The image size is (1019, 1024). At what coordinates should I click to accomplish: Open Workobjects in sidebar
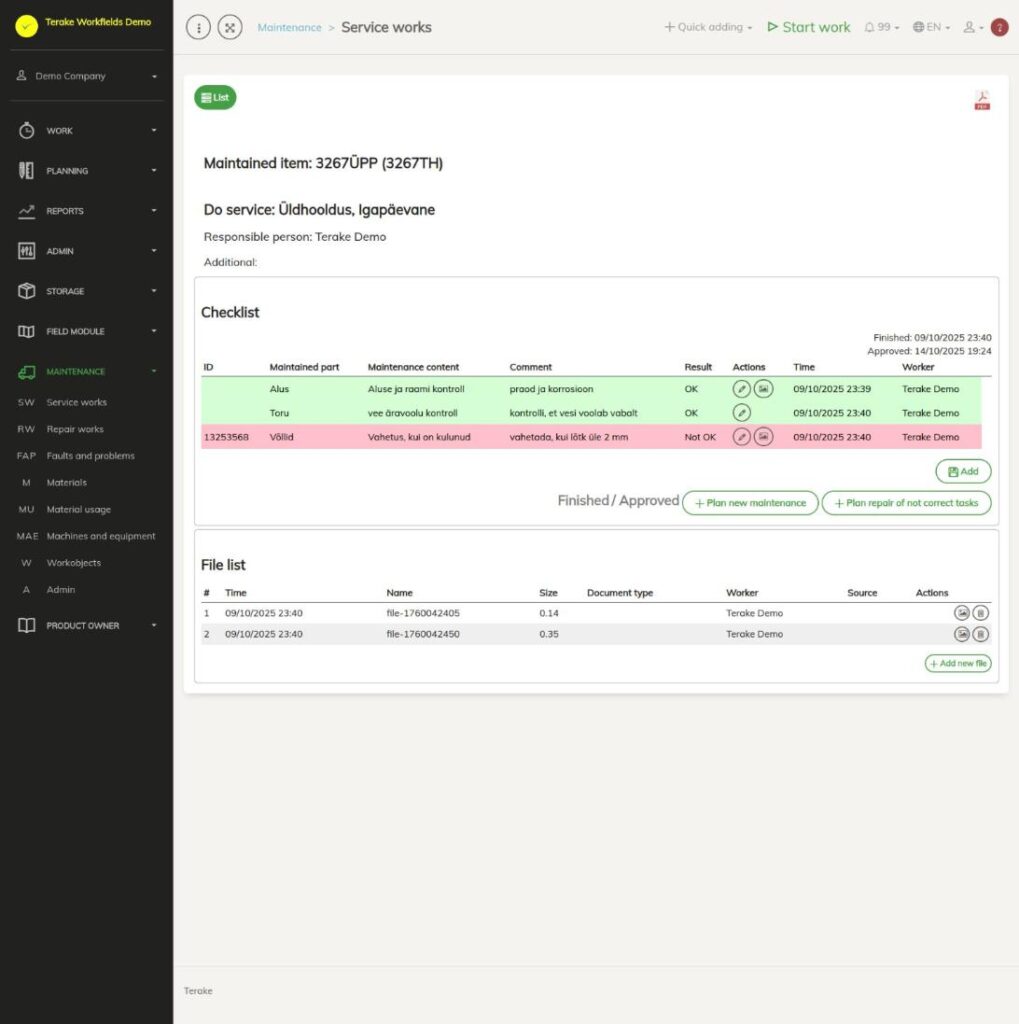[x=74, y=563]
